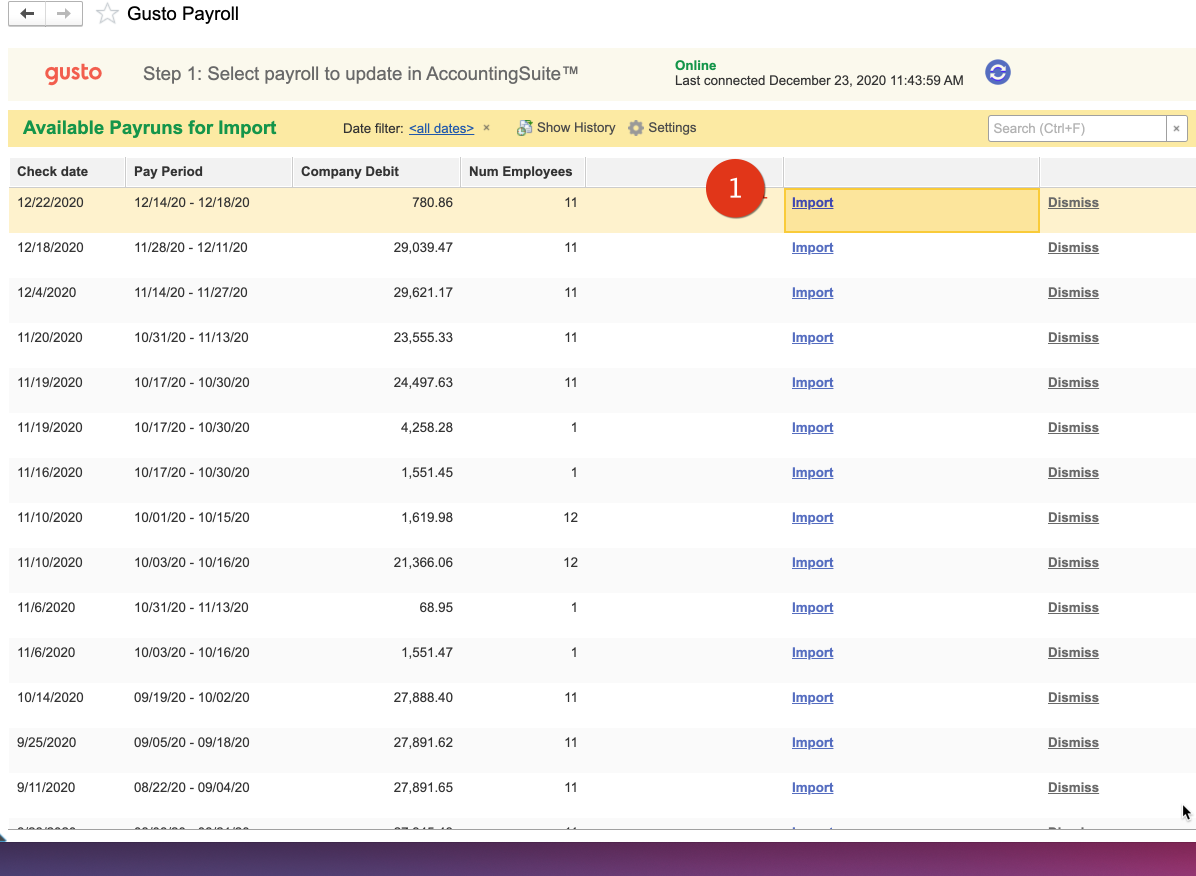Image resolution: width=1196 pixels, height=876 pixels.
Task: Select pay period 08/22/20 - 09/04/20
Action: pos(209,795)
